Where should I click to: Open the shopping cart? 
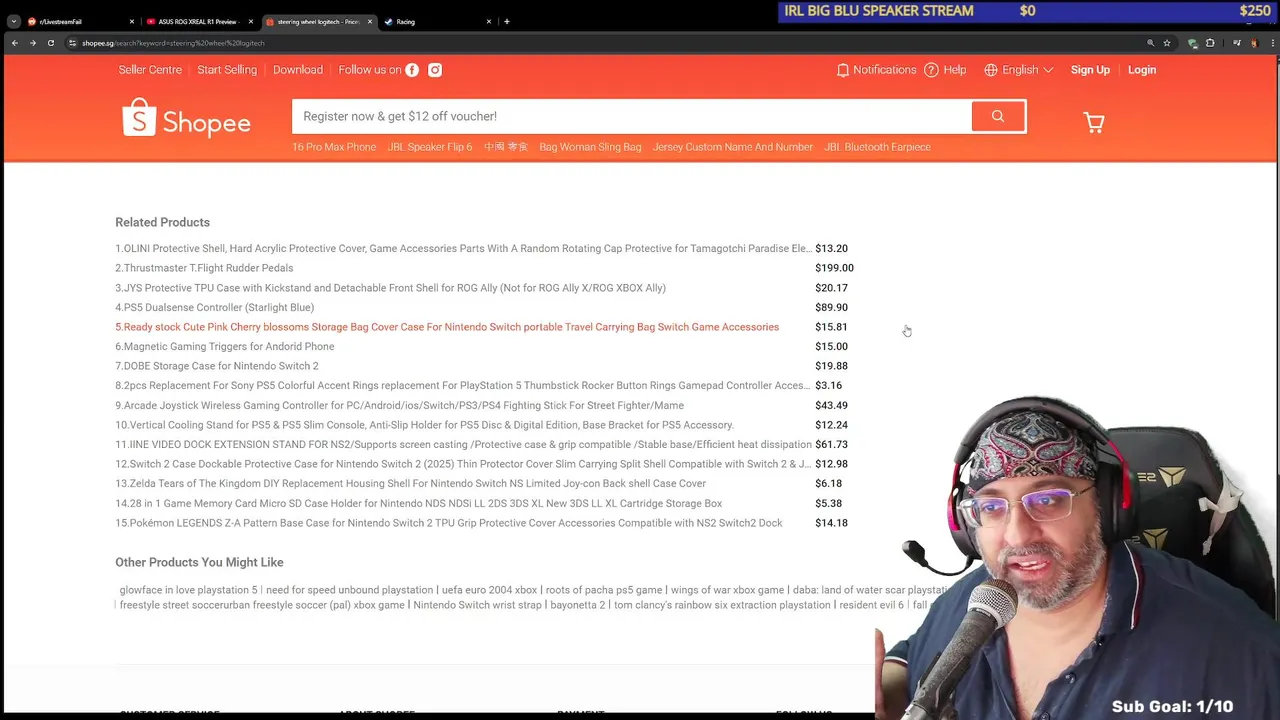(1094, 122)
